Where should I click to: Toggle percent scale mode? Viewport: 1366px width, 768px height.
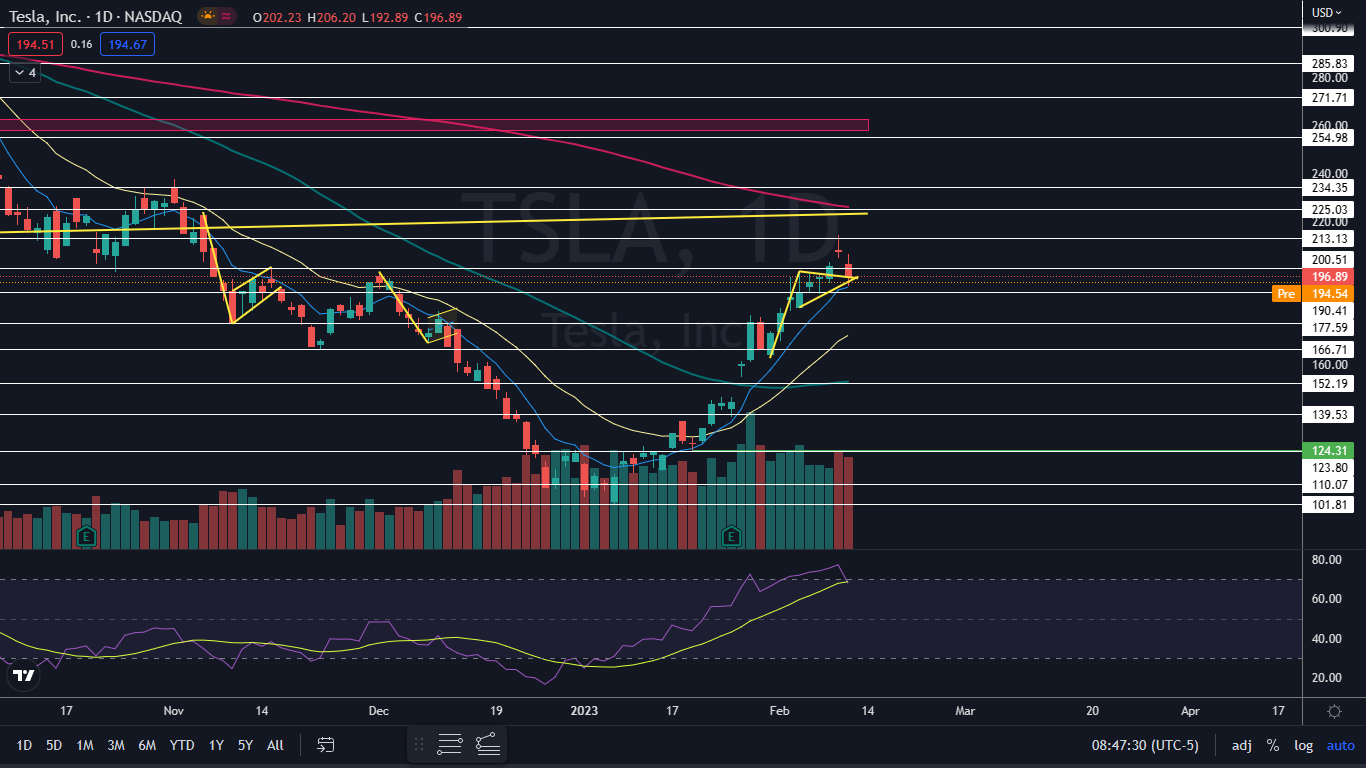[x=1272, y=745]
